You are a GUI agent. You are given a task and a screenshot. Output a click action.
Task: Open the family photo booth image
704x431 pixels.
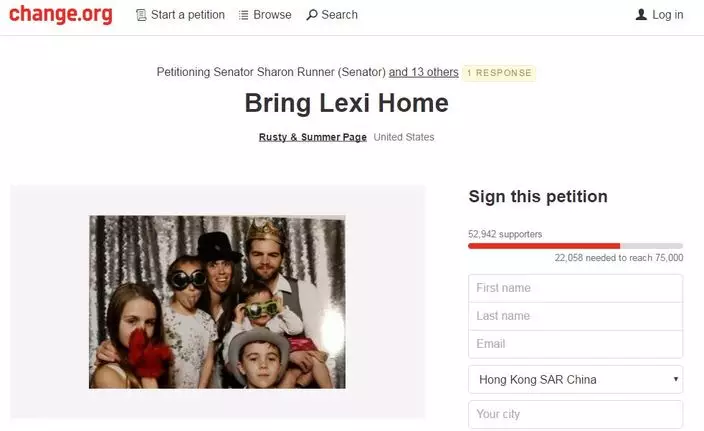click(217, 302)
